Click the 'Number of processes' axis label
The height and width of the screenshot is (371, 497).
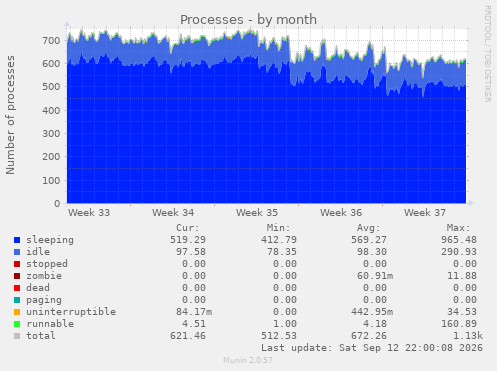pyautogui.click(x=10, y=115)
